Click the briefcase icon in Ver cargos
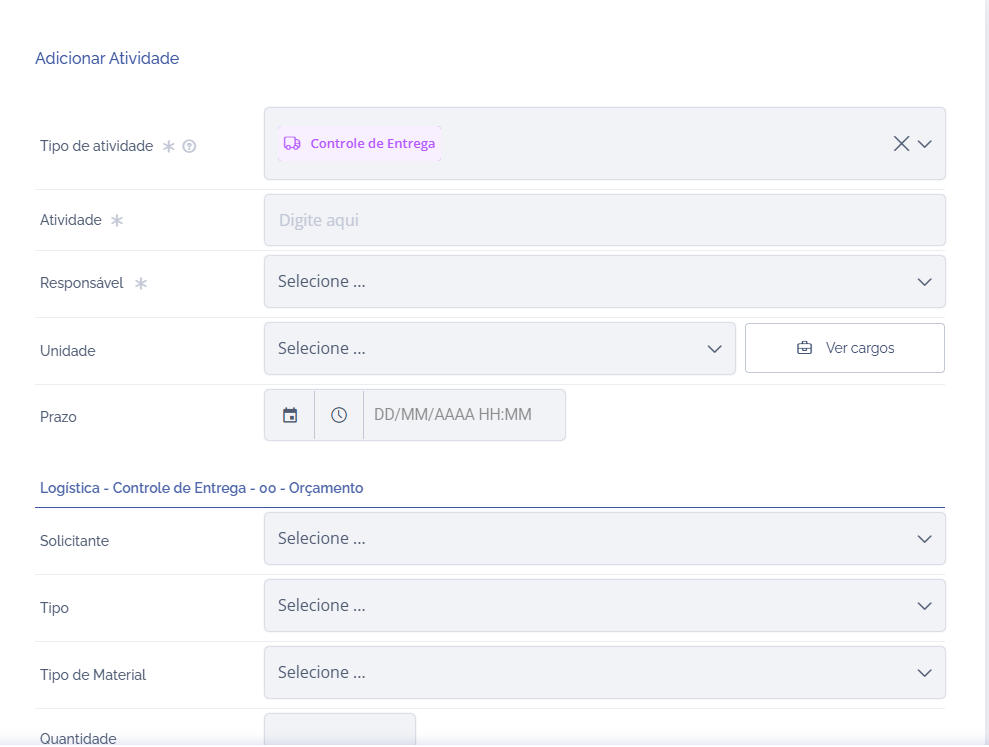Image resolution: width=989 pixels, height=747 pixels. click(804, 348)
